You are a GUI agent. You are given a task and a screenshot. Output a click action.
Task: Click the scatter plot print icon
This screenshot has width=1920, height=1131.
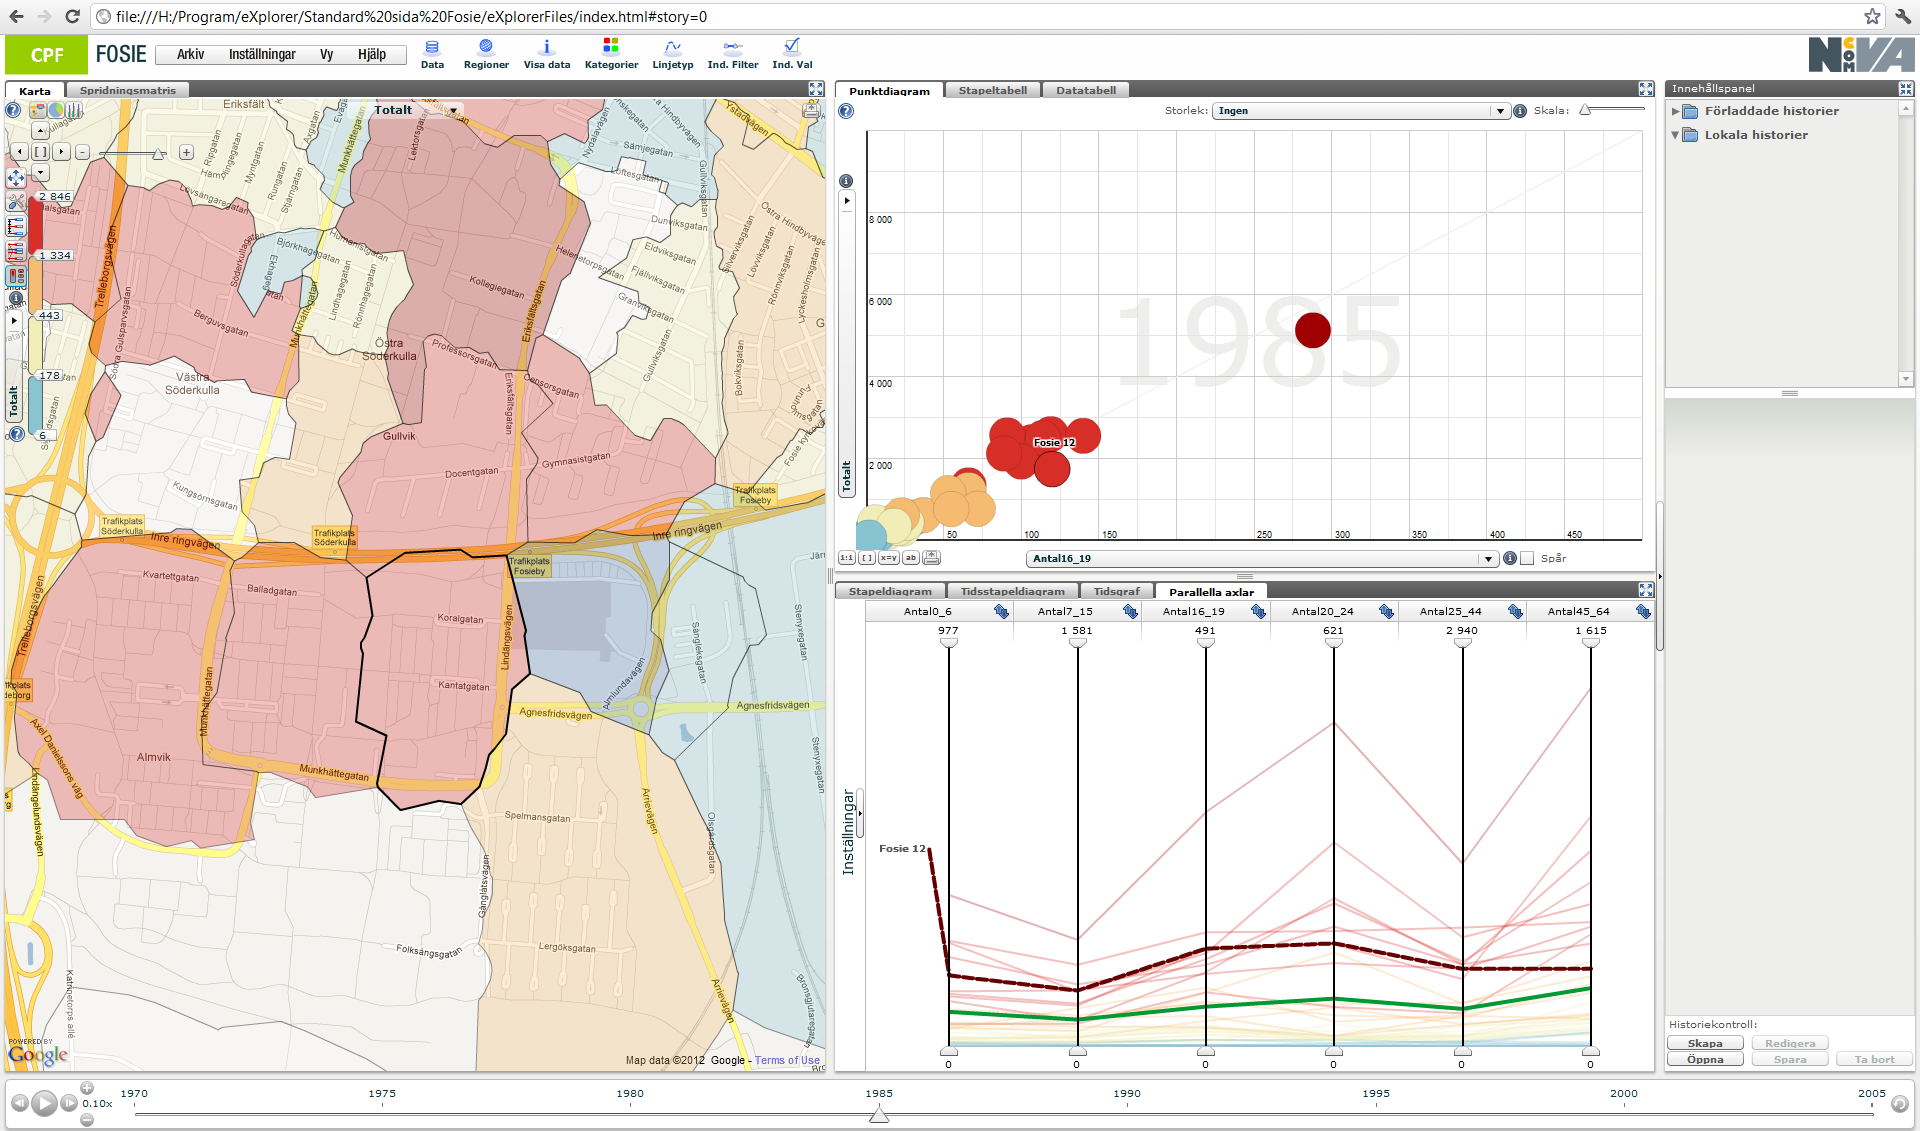pyautogui.click(x=932, y=558)
